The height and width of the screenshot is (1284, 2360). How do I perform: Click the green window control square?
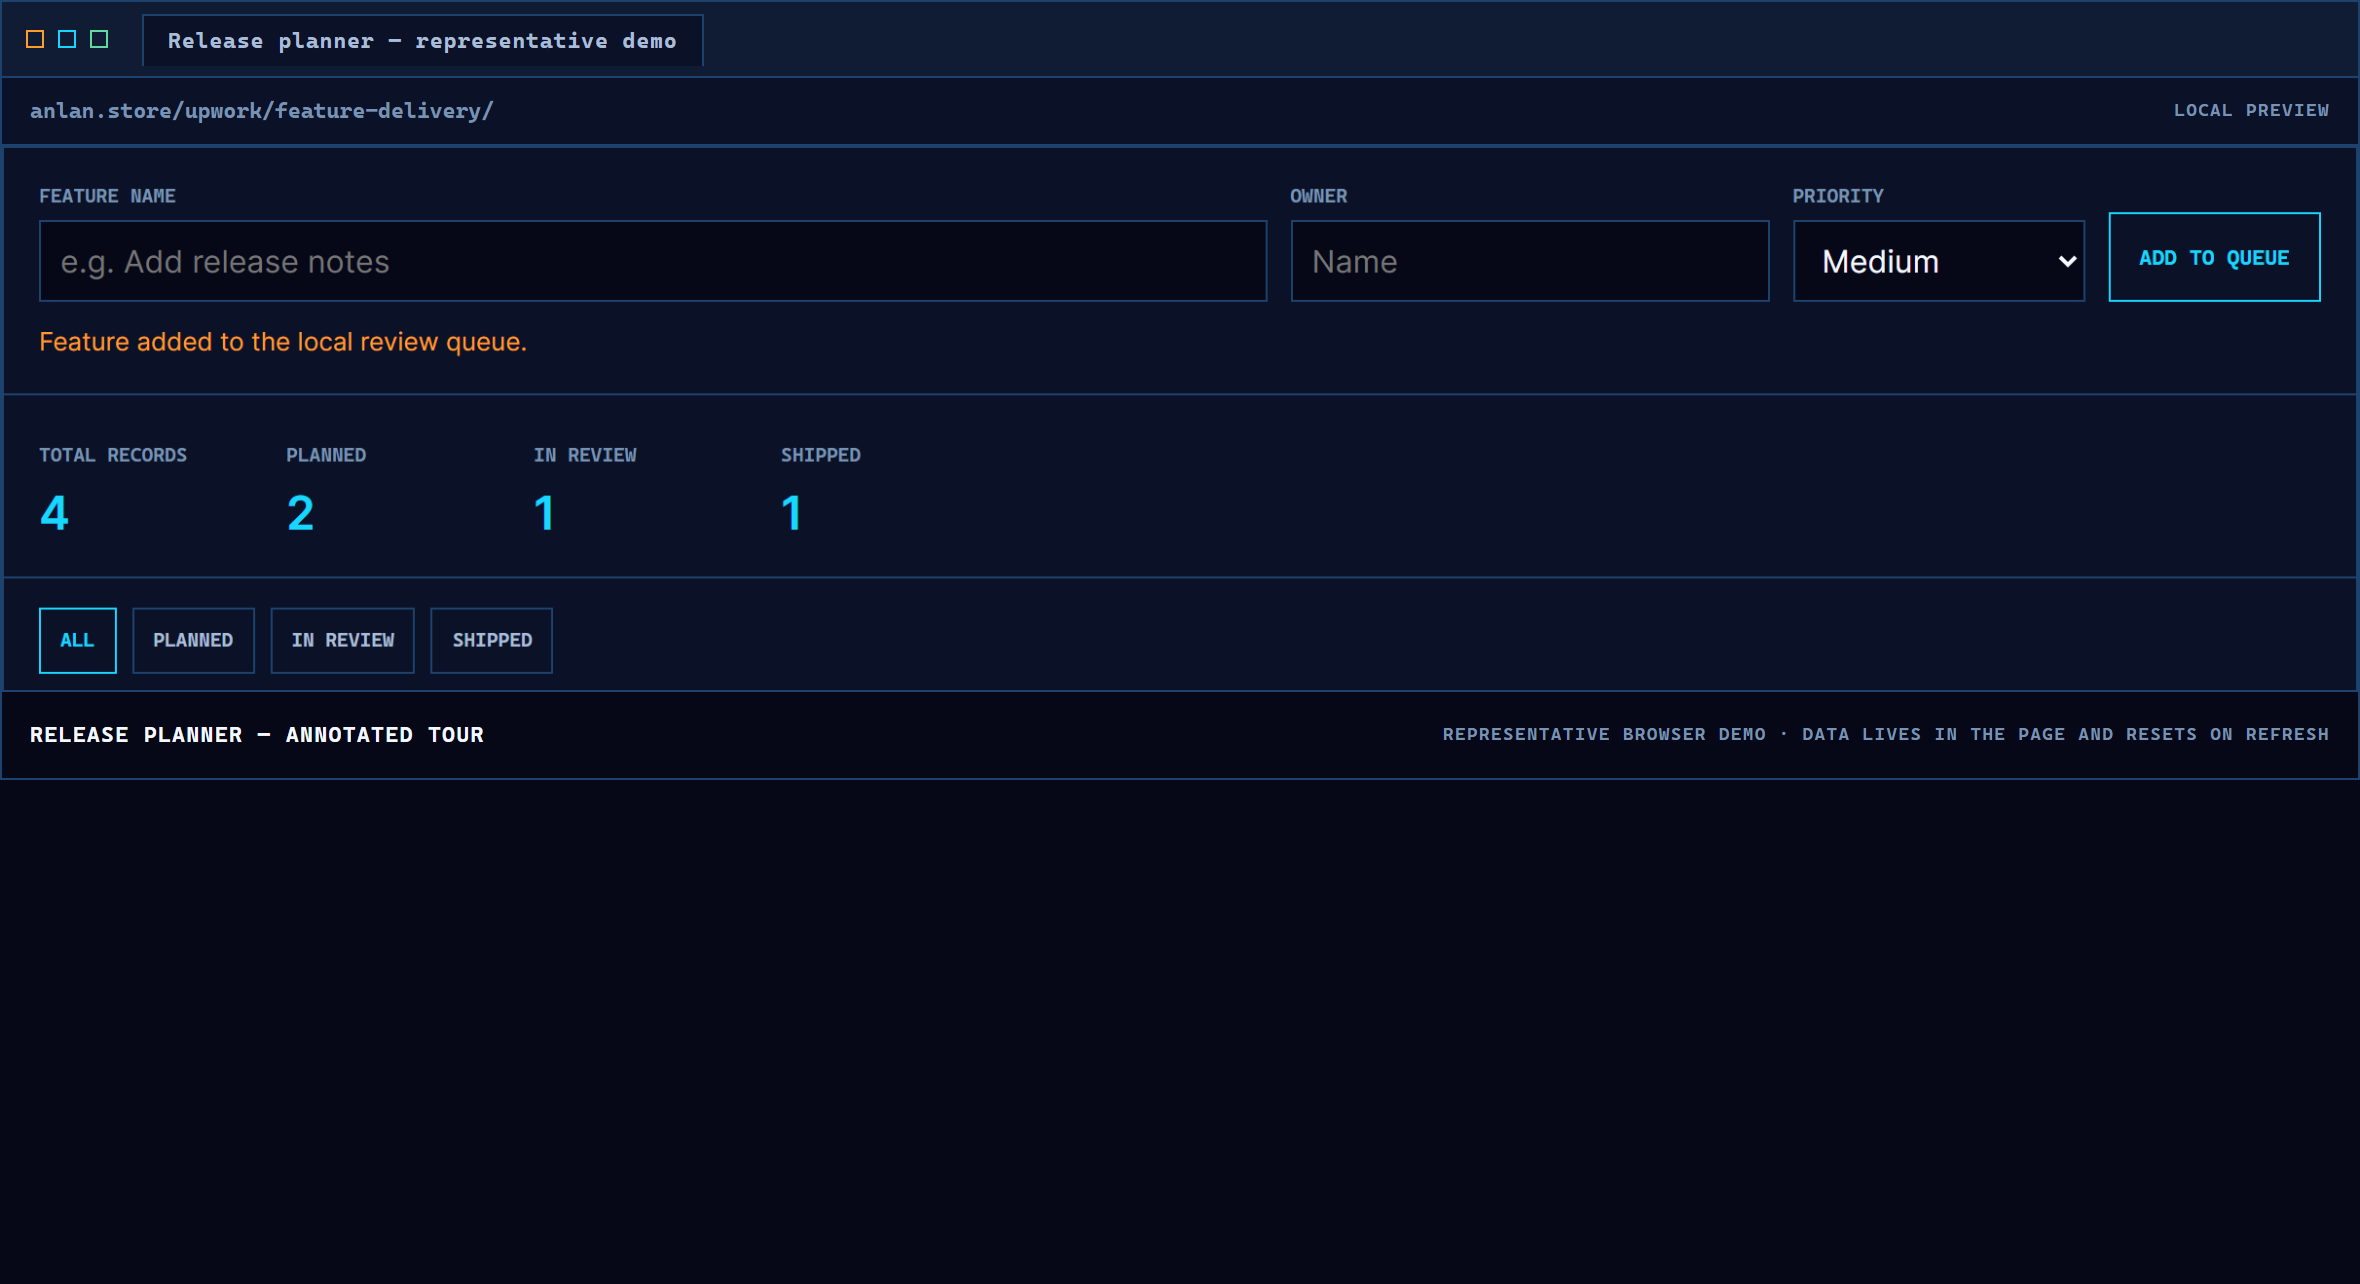pos(99,39)
